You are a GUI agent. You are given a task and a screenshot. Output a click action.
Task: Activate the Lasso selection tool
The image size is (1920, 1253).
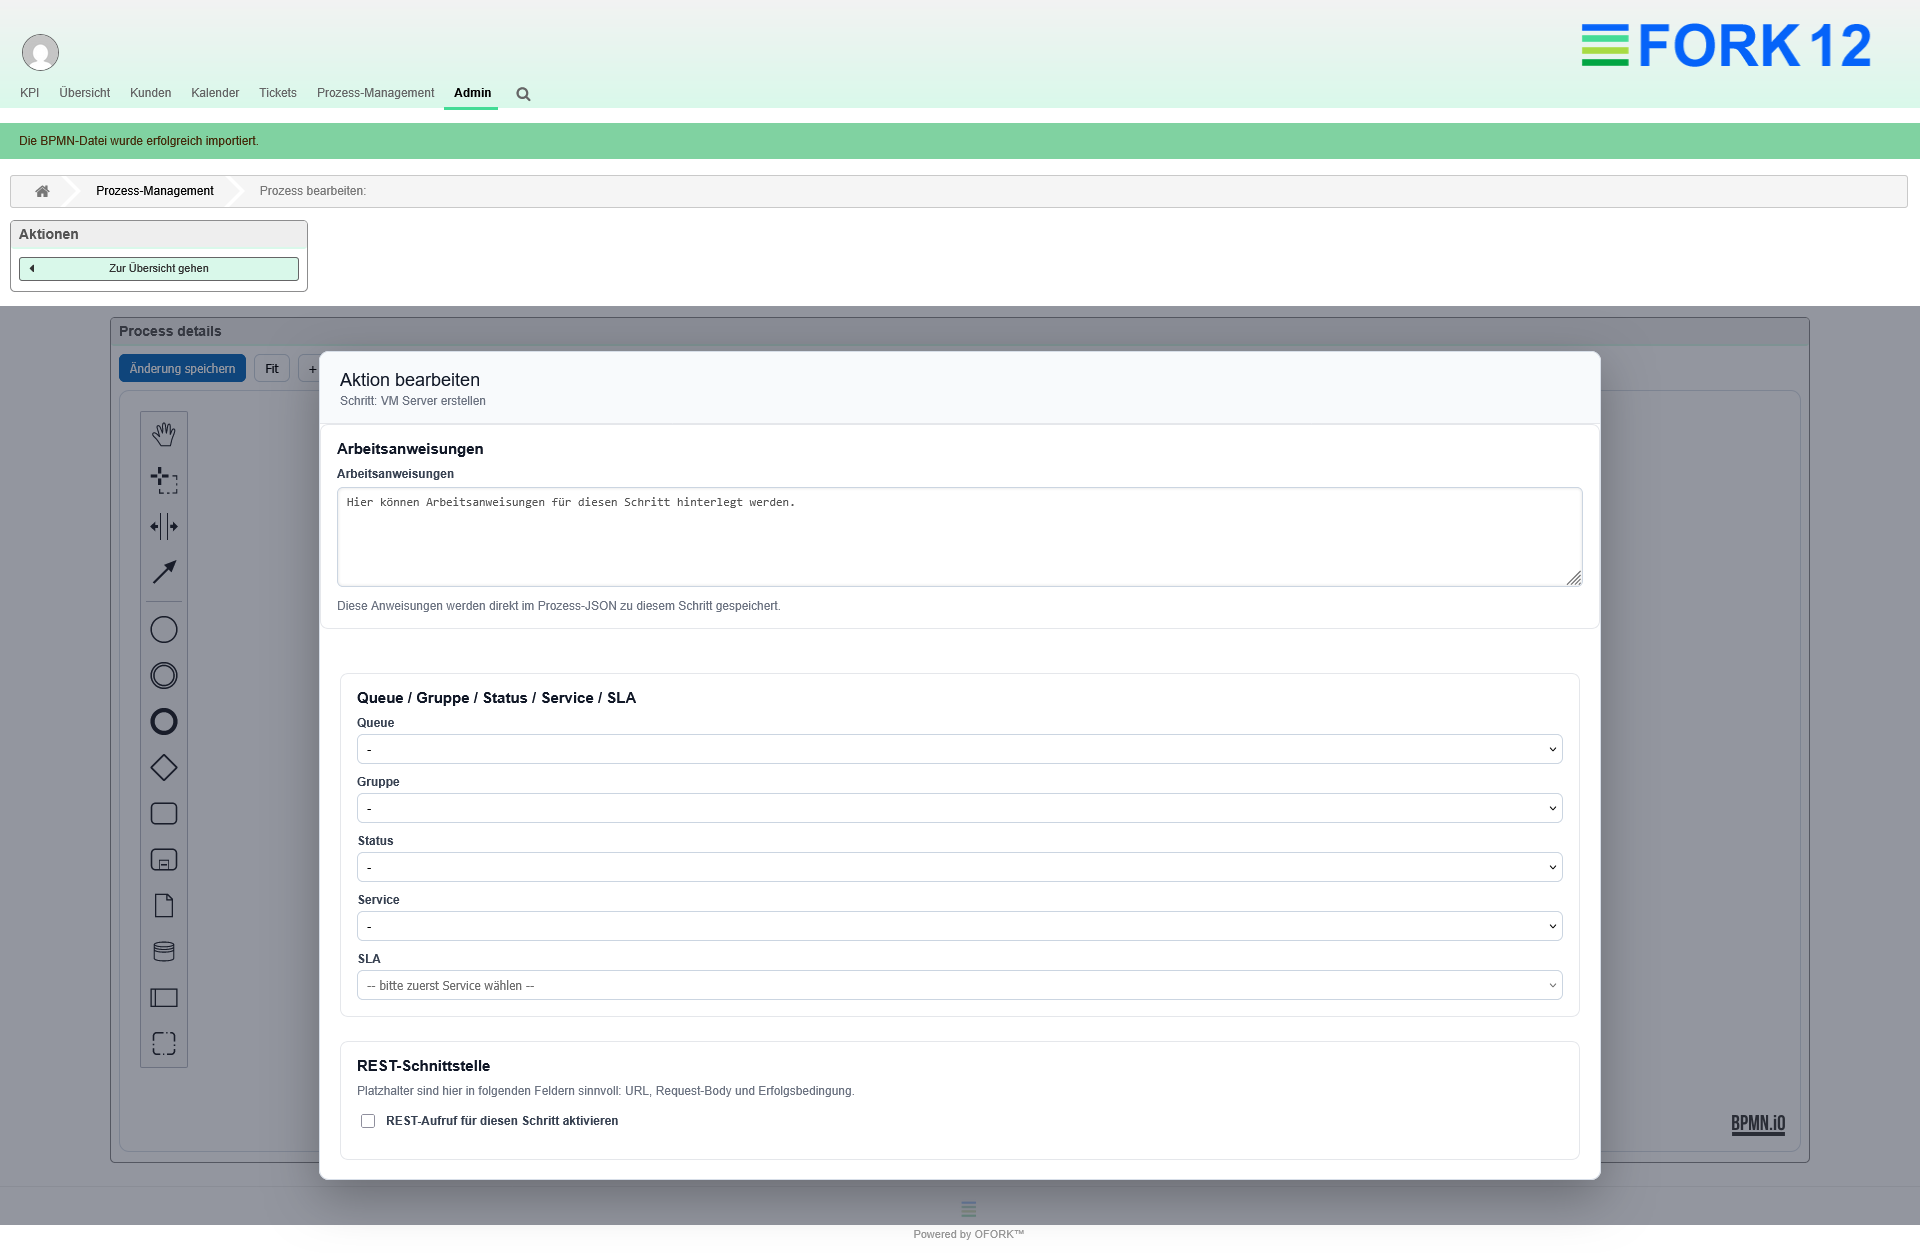coord(163,479)
